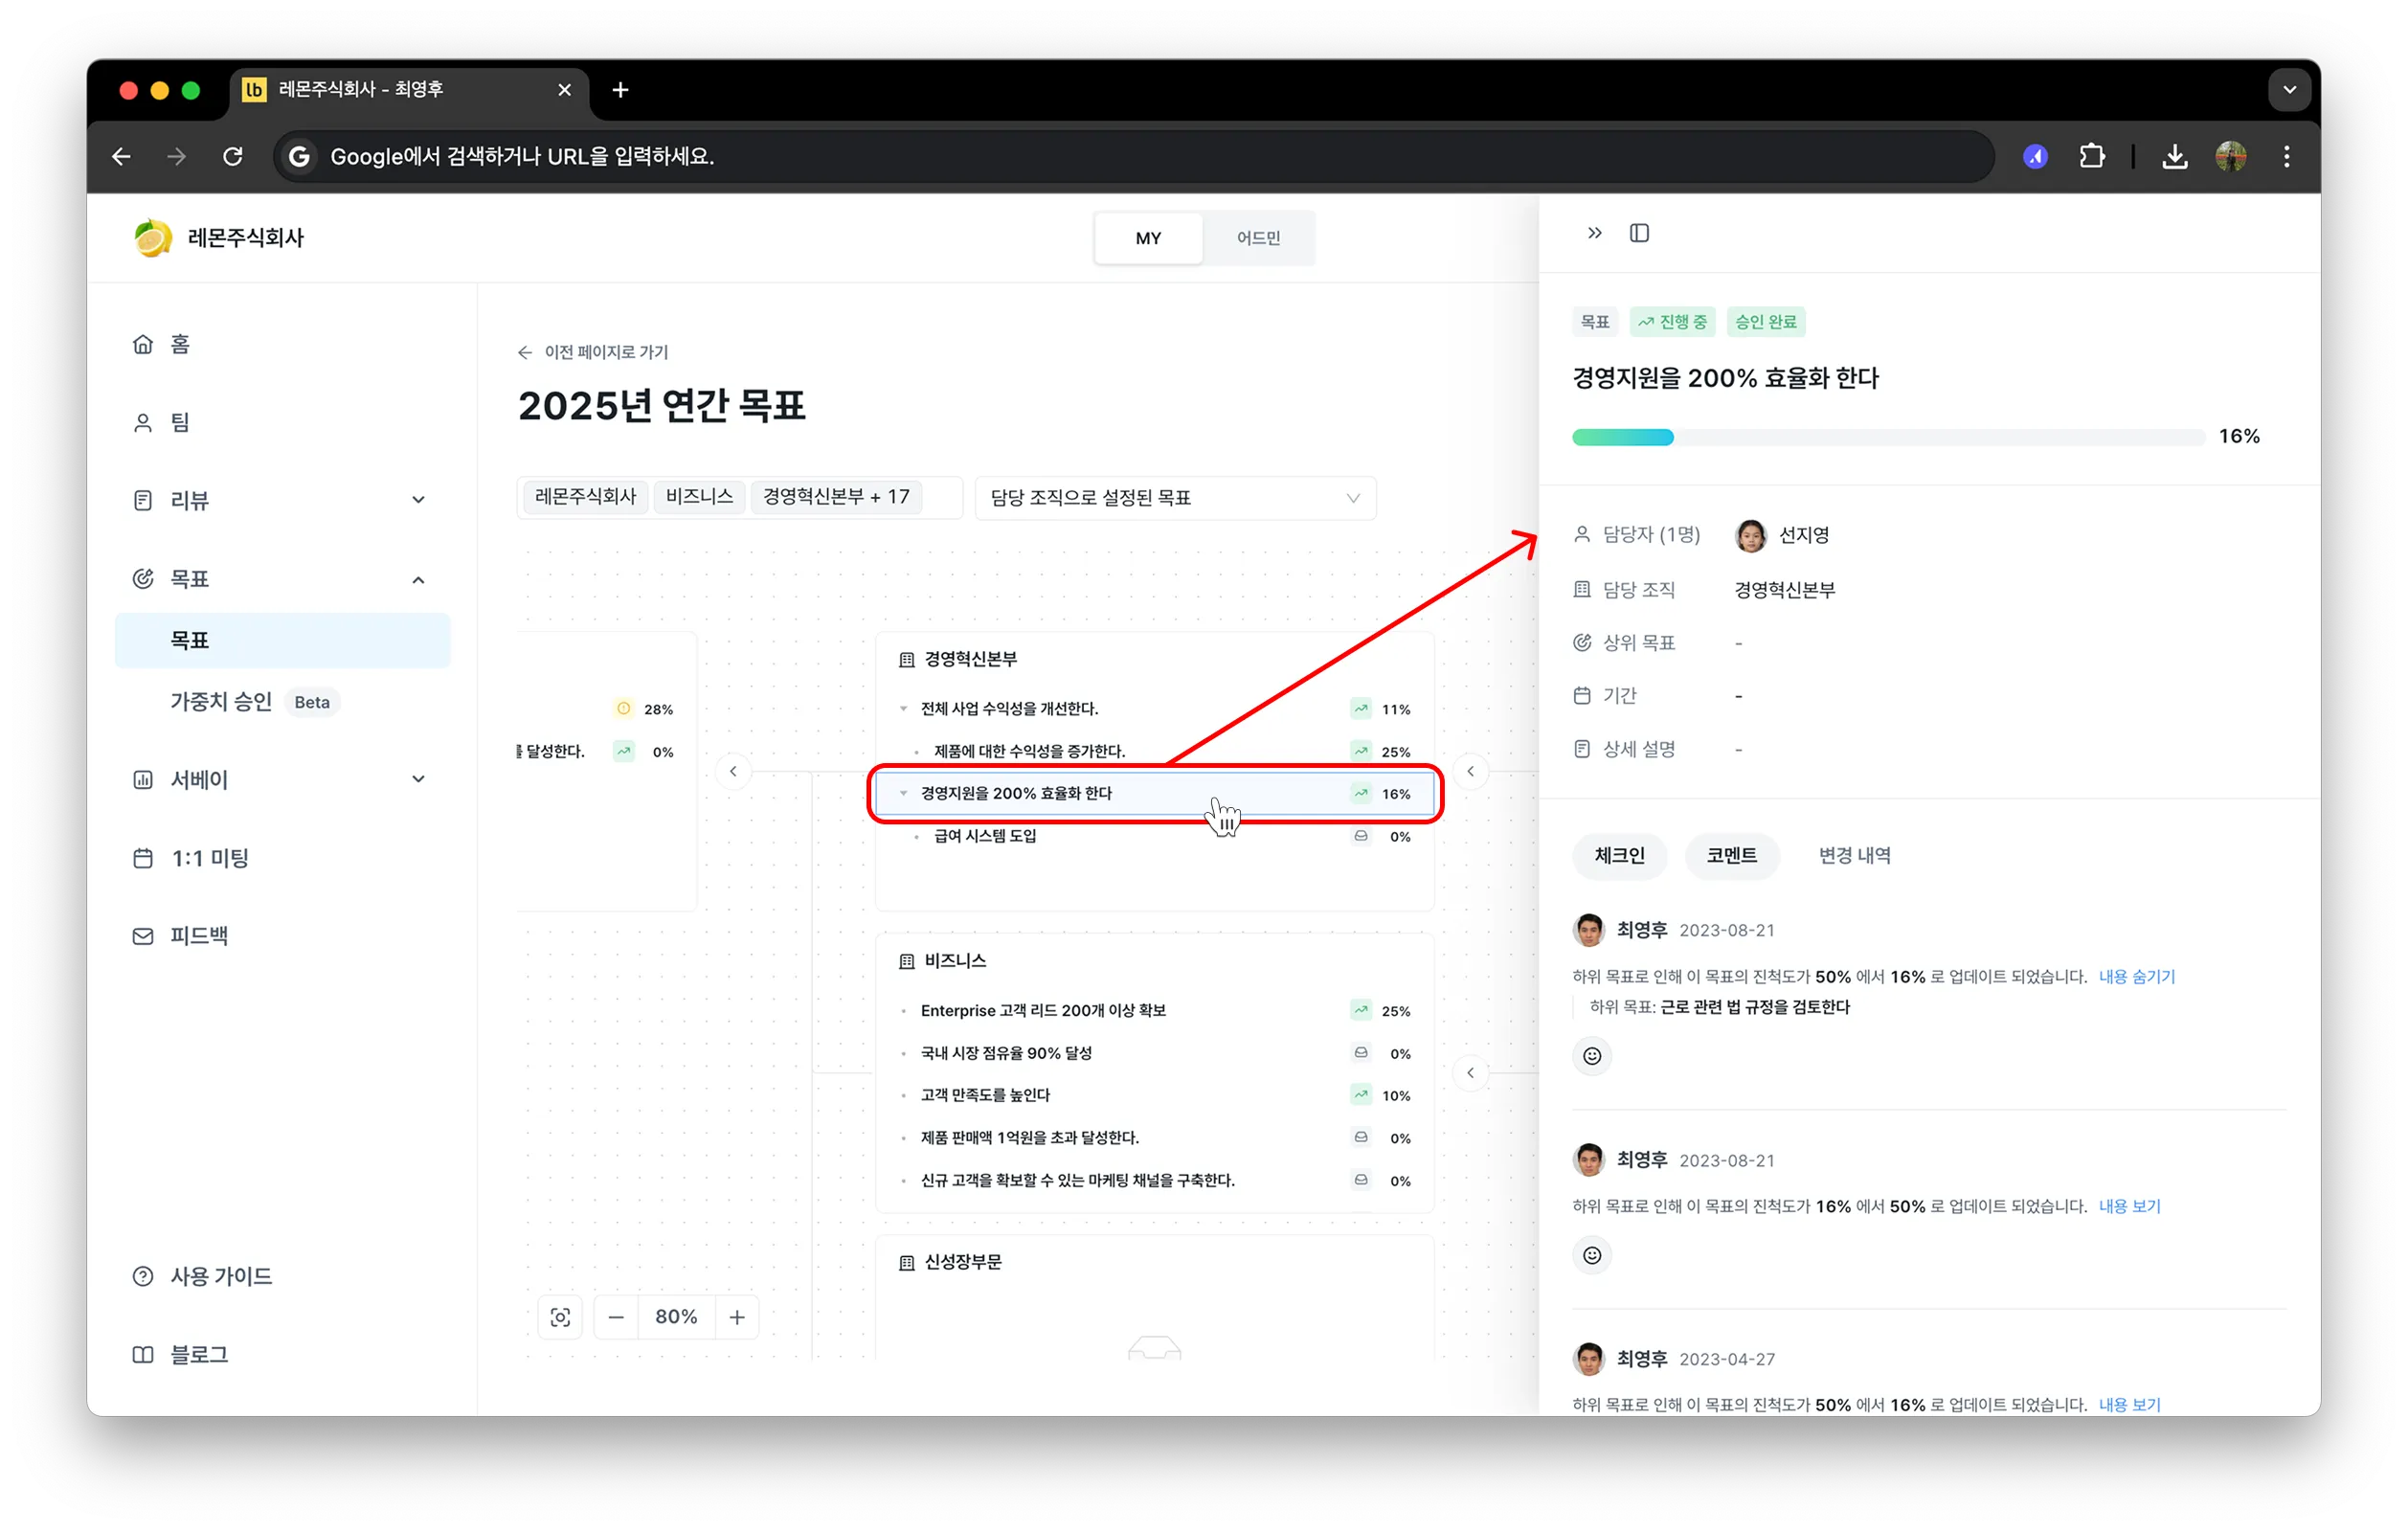Open 사용 가이드 help item
This screenshot has width=2408, height=1531.
click(x=203, y=1276)
